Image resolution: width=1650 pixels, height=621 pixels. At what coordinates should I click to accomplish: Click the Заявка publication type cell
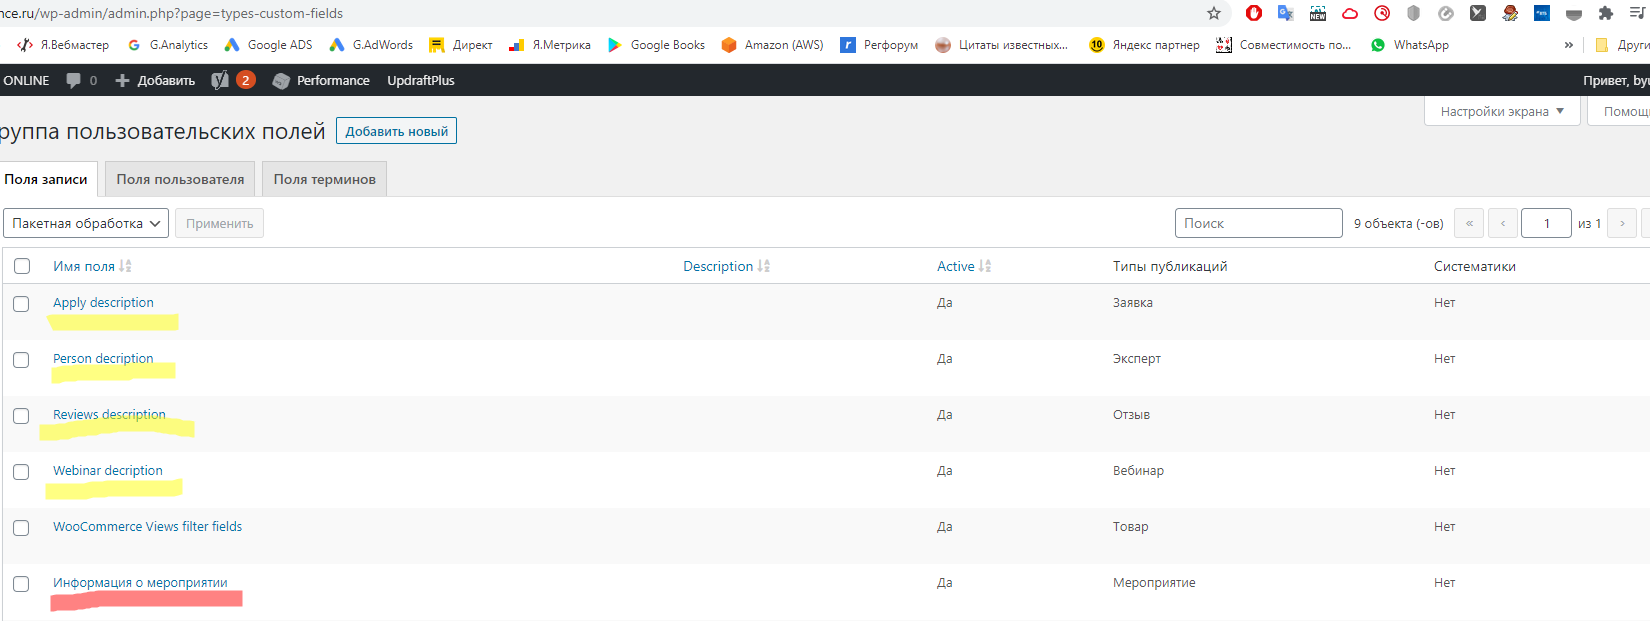point(1133,302)
